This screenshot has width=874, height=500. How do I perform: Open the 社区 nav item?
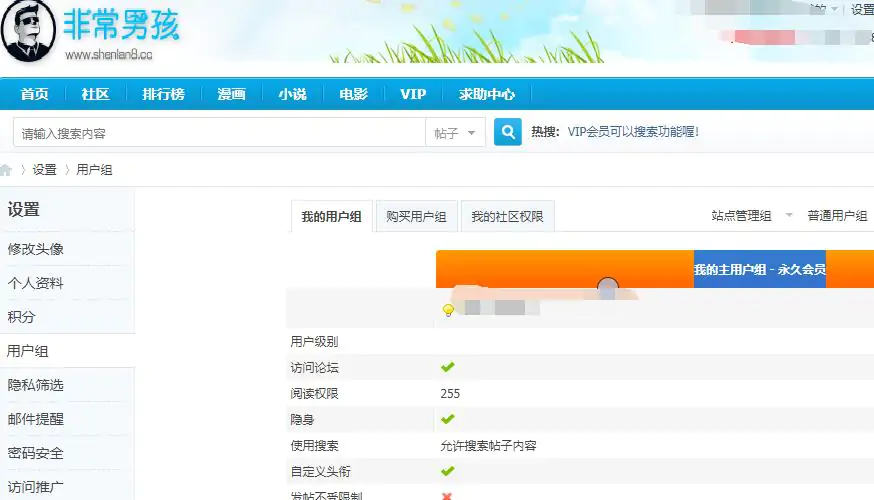(x=95, y=94)
